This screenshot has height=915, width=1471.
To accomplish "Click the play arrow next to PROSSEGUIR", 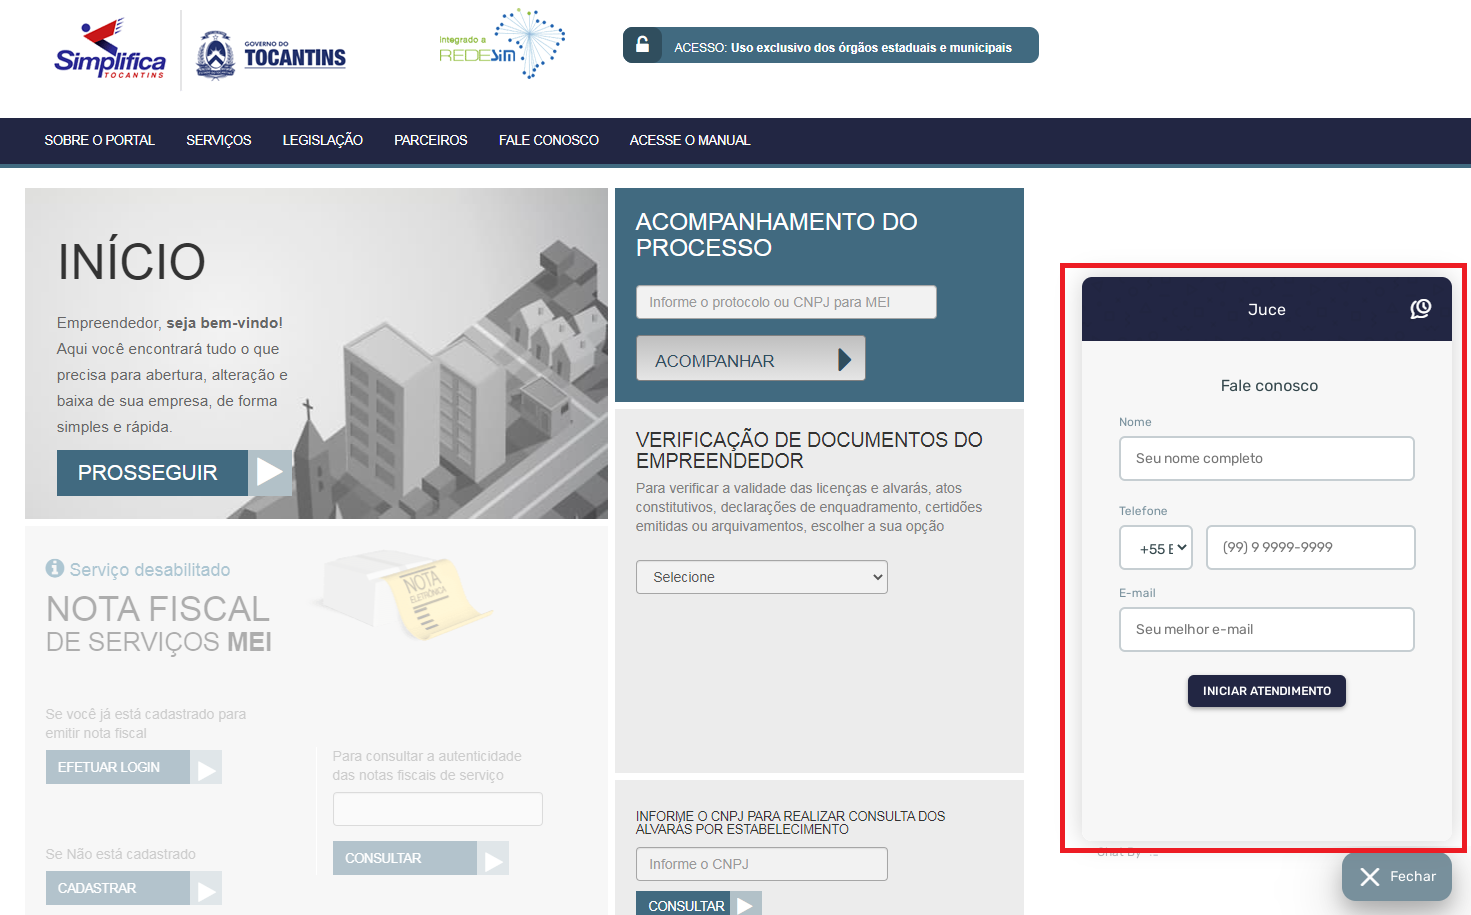I will [x=270, y=472].
